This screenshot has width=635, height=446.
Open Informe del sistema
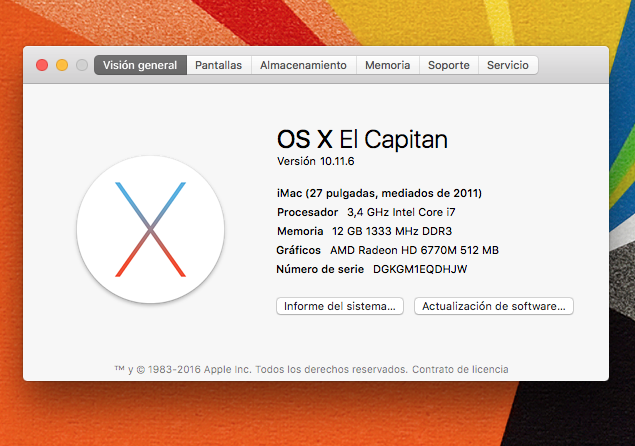(341, 306)
